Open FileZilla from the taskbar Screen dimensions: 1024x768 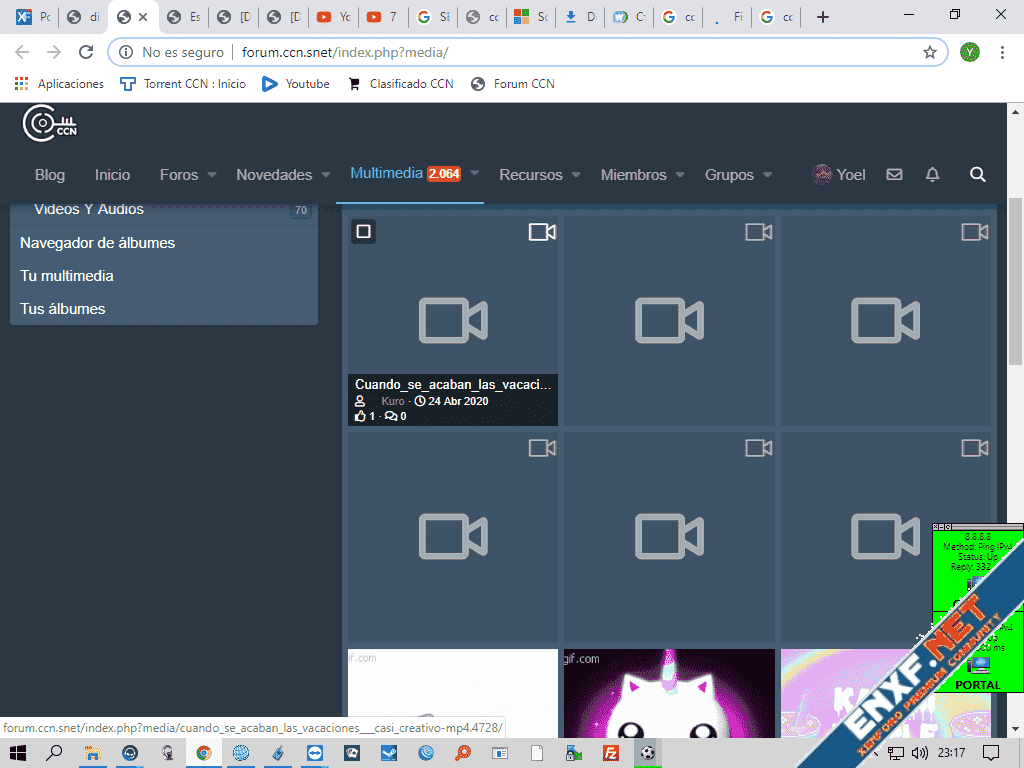610,752
